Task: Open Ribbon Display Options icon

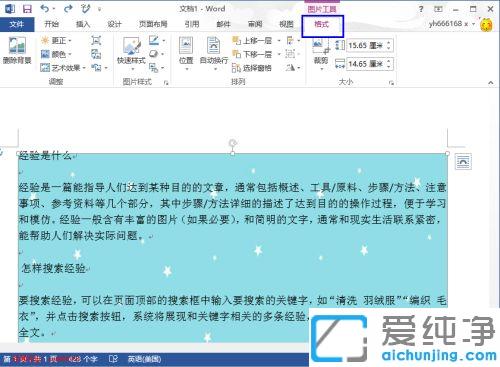Action: point(438,9)
